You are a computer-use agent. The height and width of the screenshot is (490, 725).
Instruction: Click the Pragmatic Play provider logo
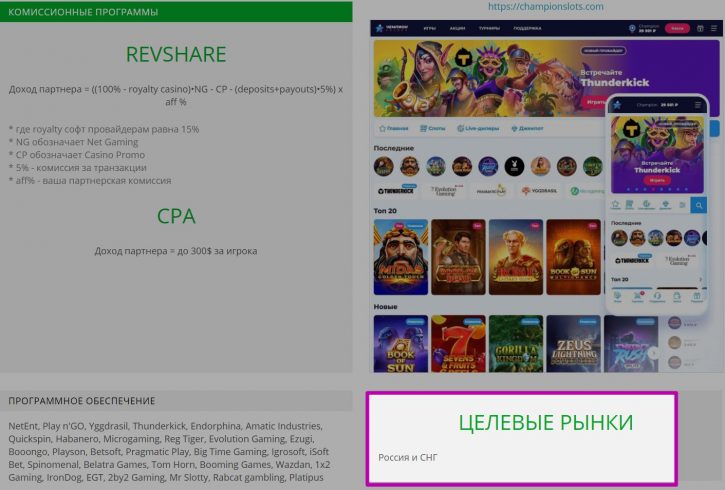pos(491,190)
